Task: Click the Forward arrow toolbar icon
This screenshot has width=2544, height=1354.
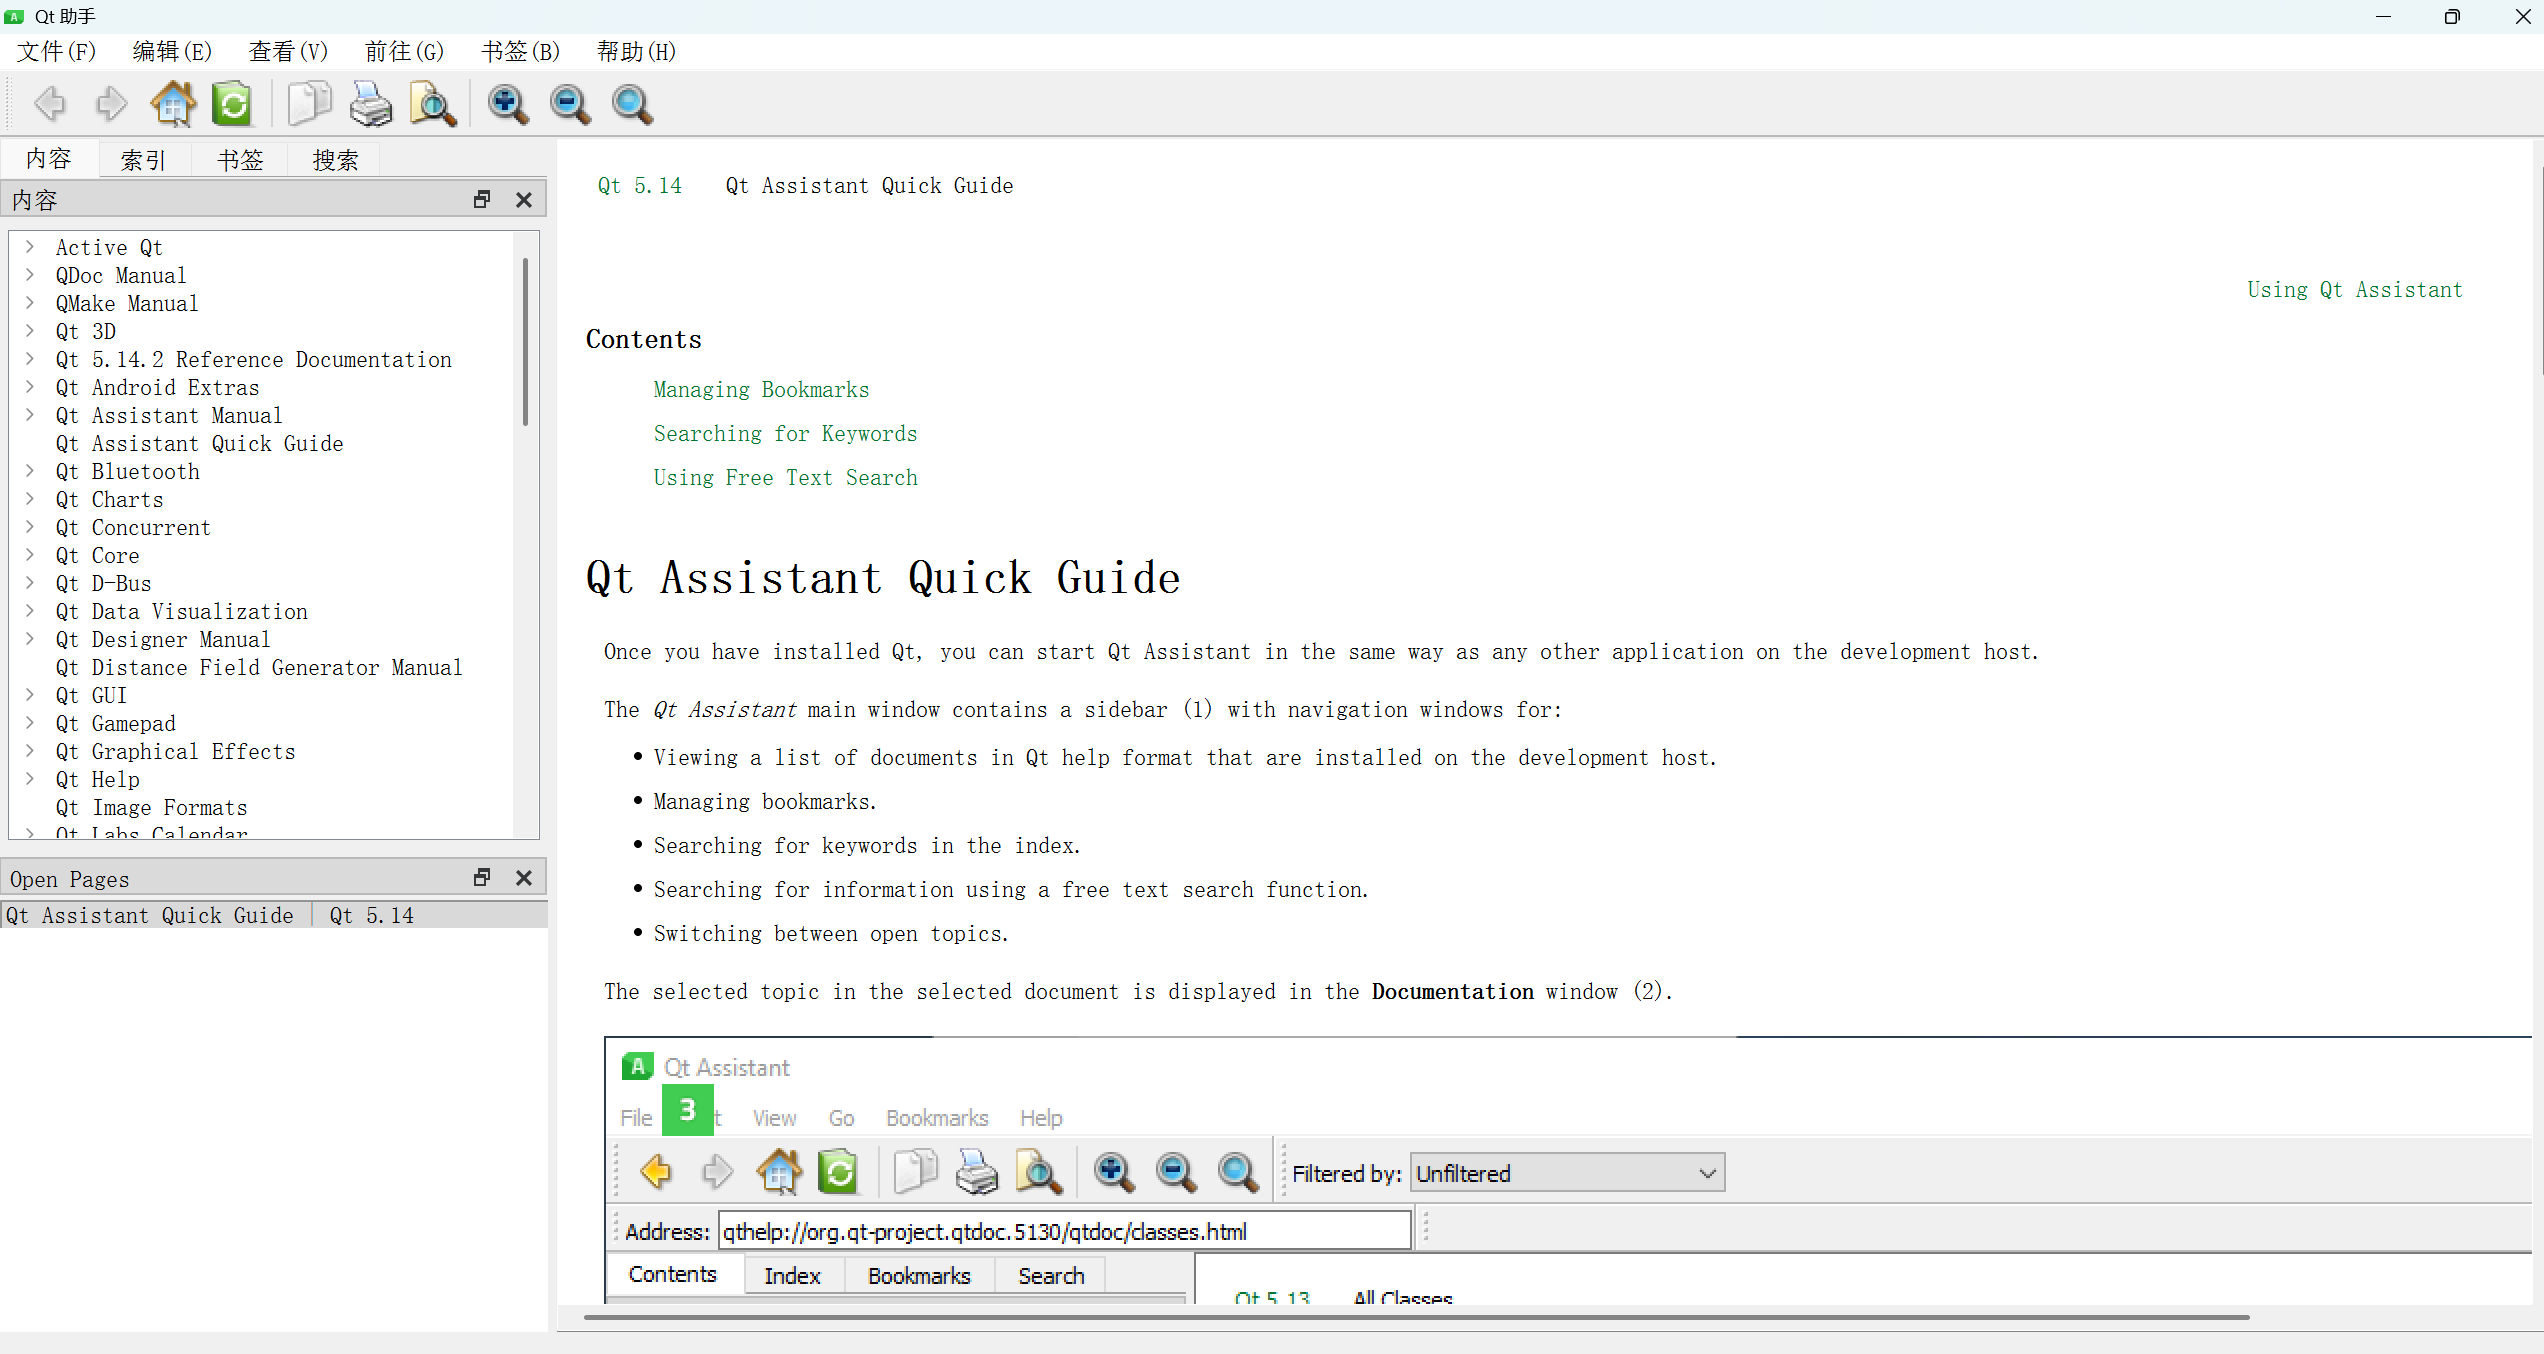Action: 111,104
